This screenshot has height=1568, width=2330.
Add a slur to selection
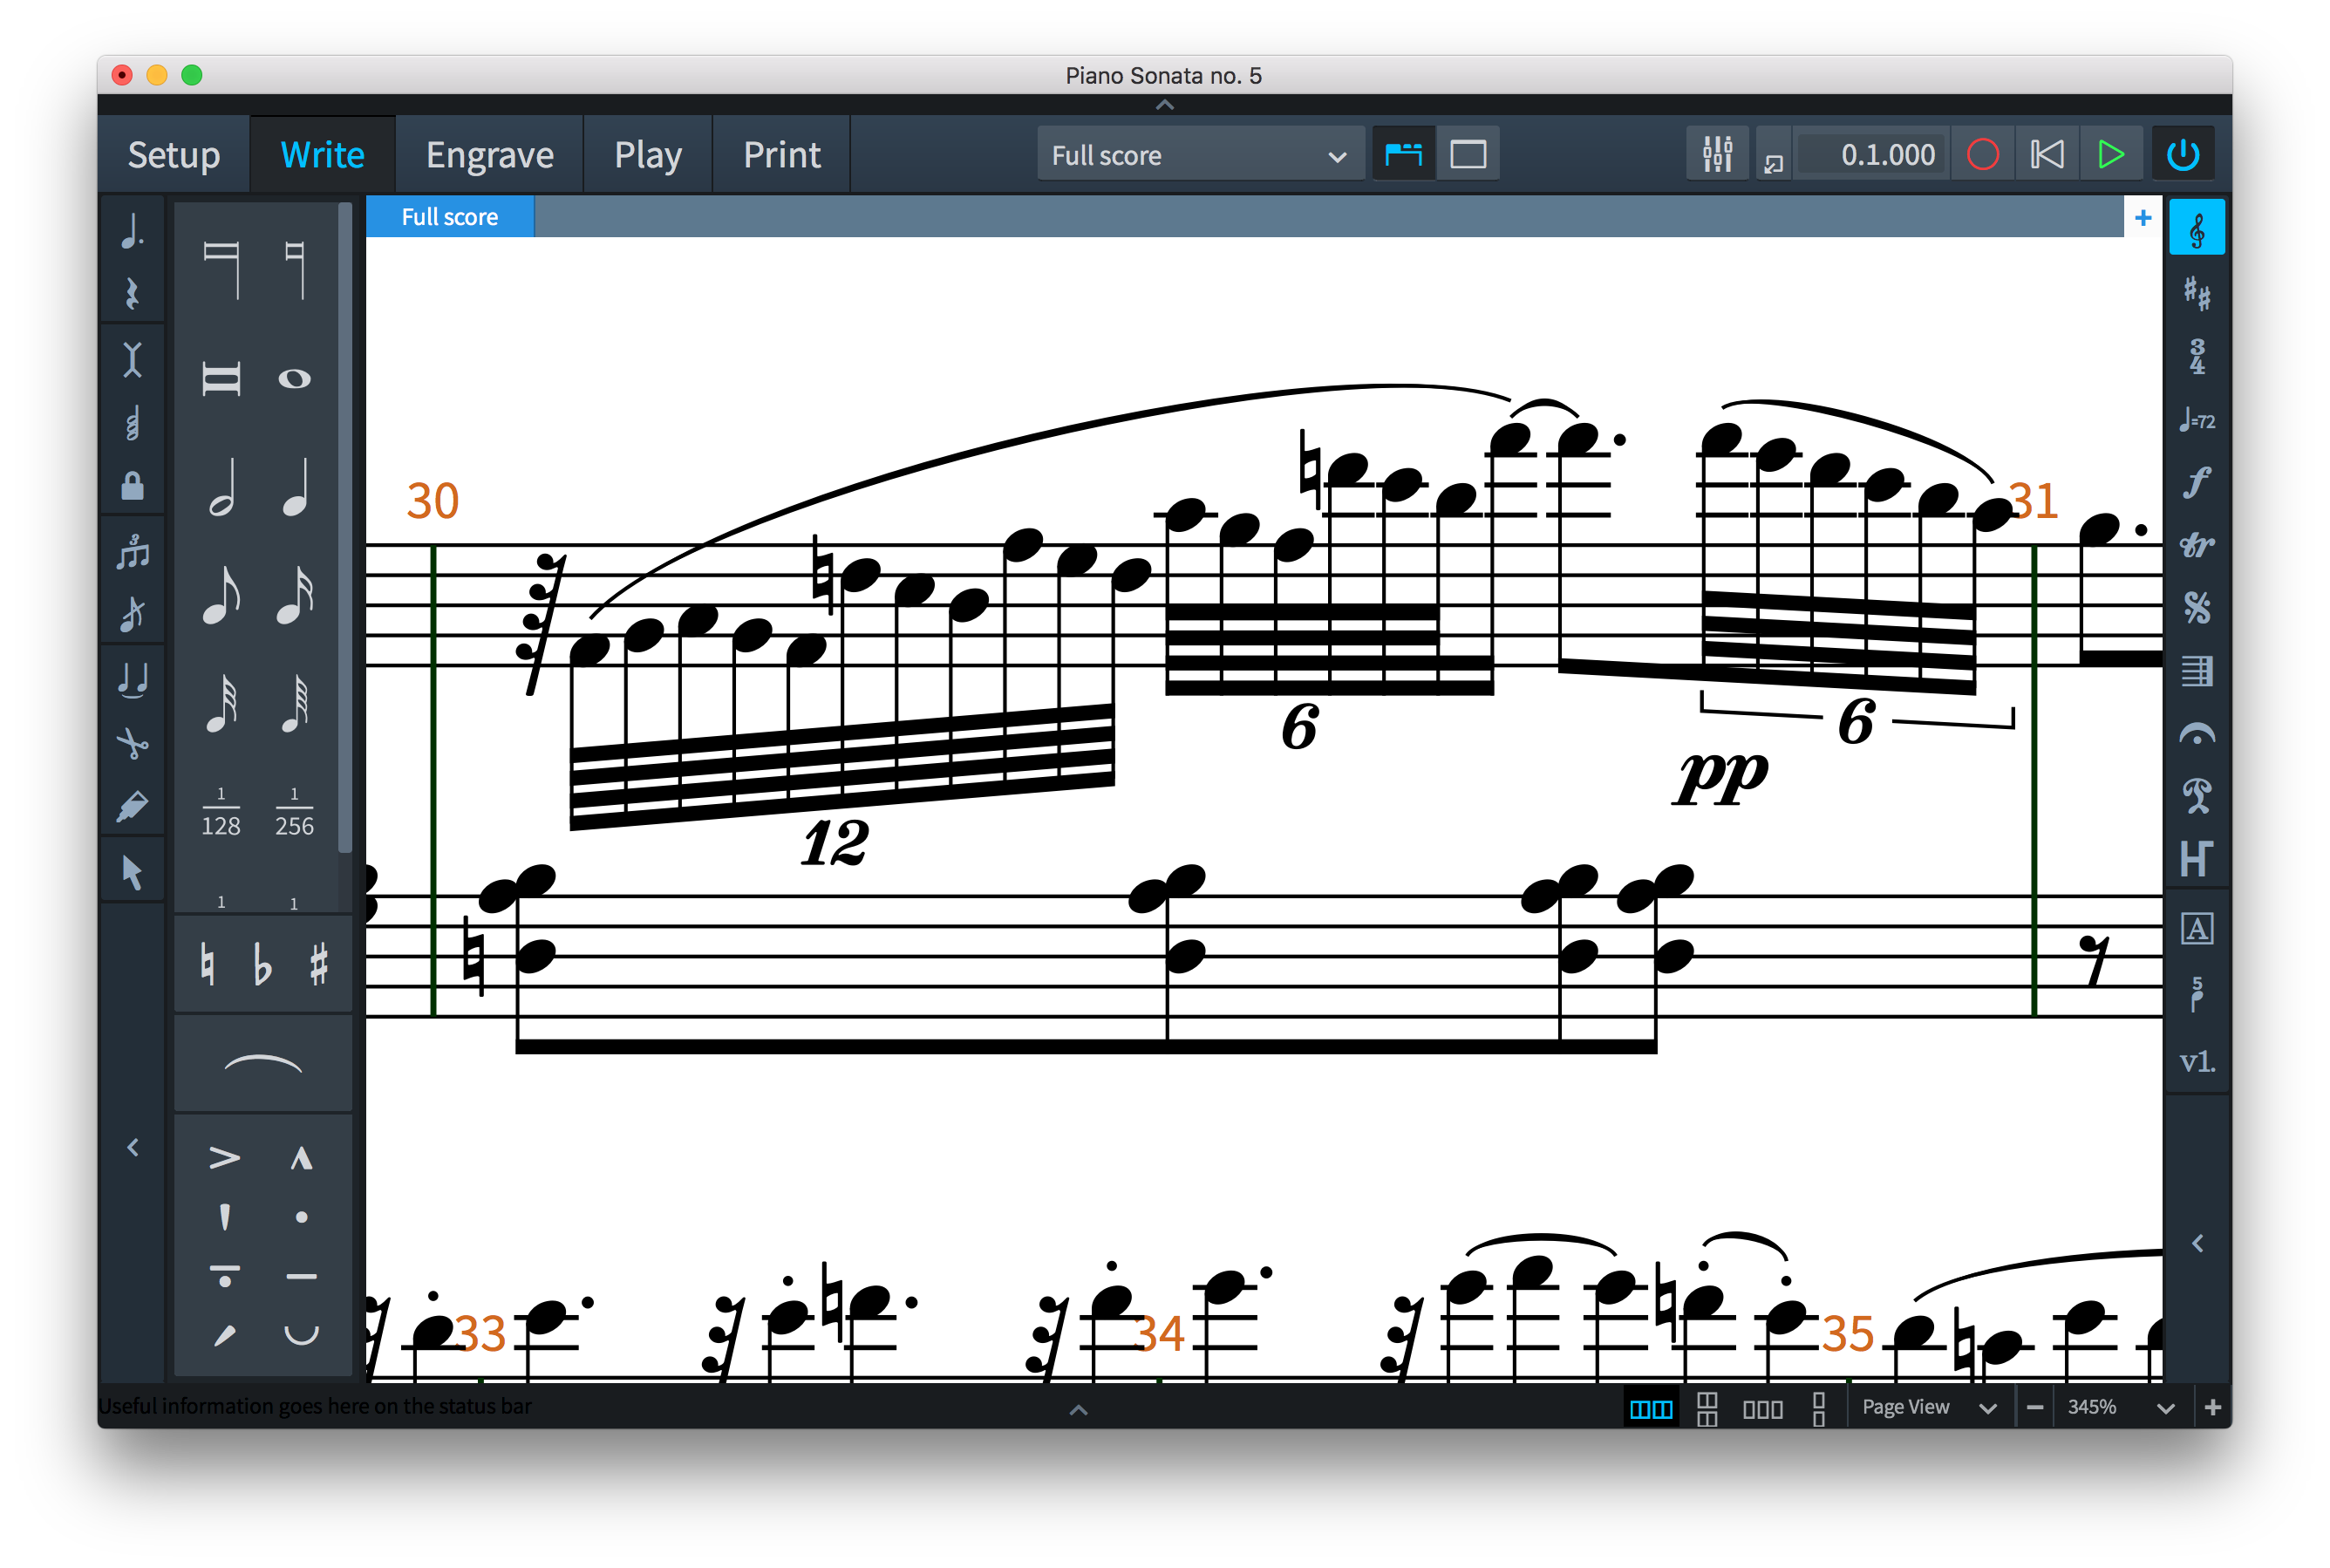tap(262, 1063)
